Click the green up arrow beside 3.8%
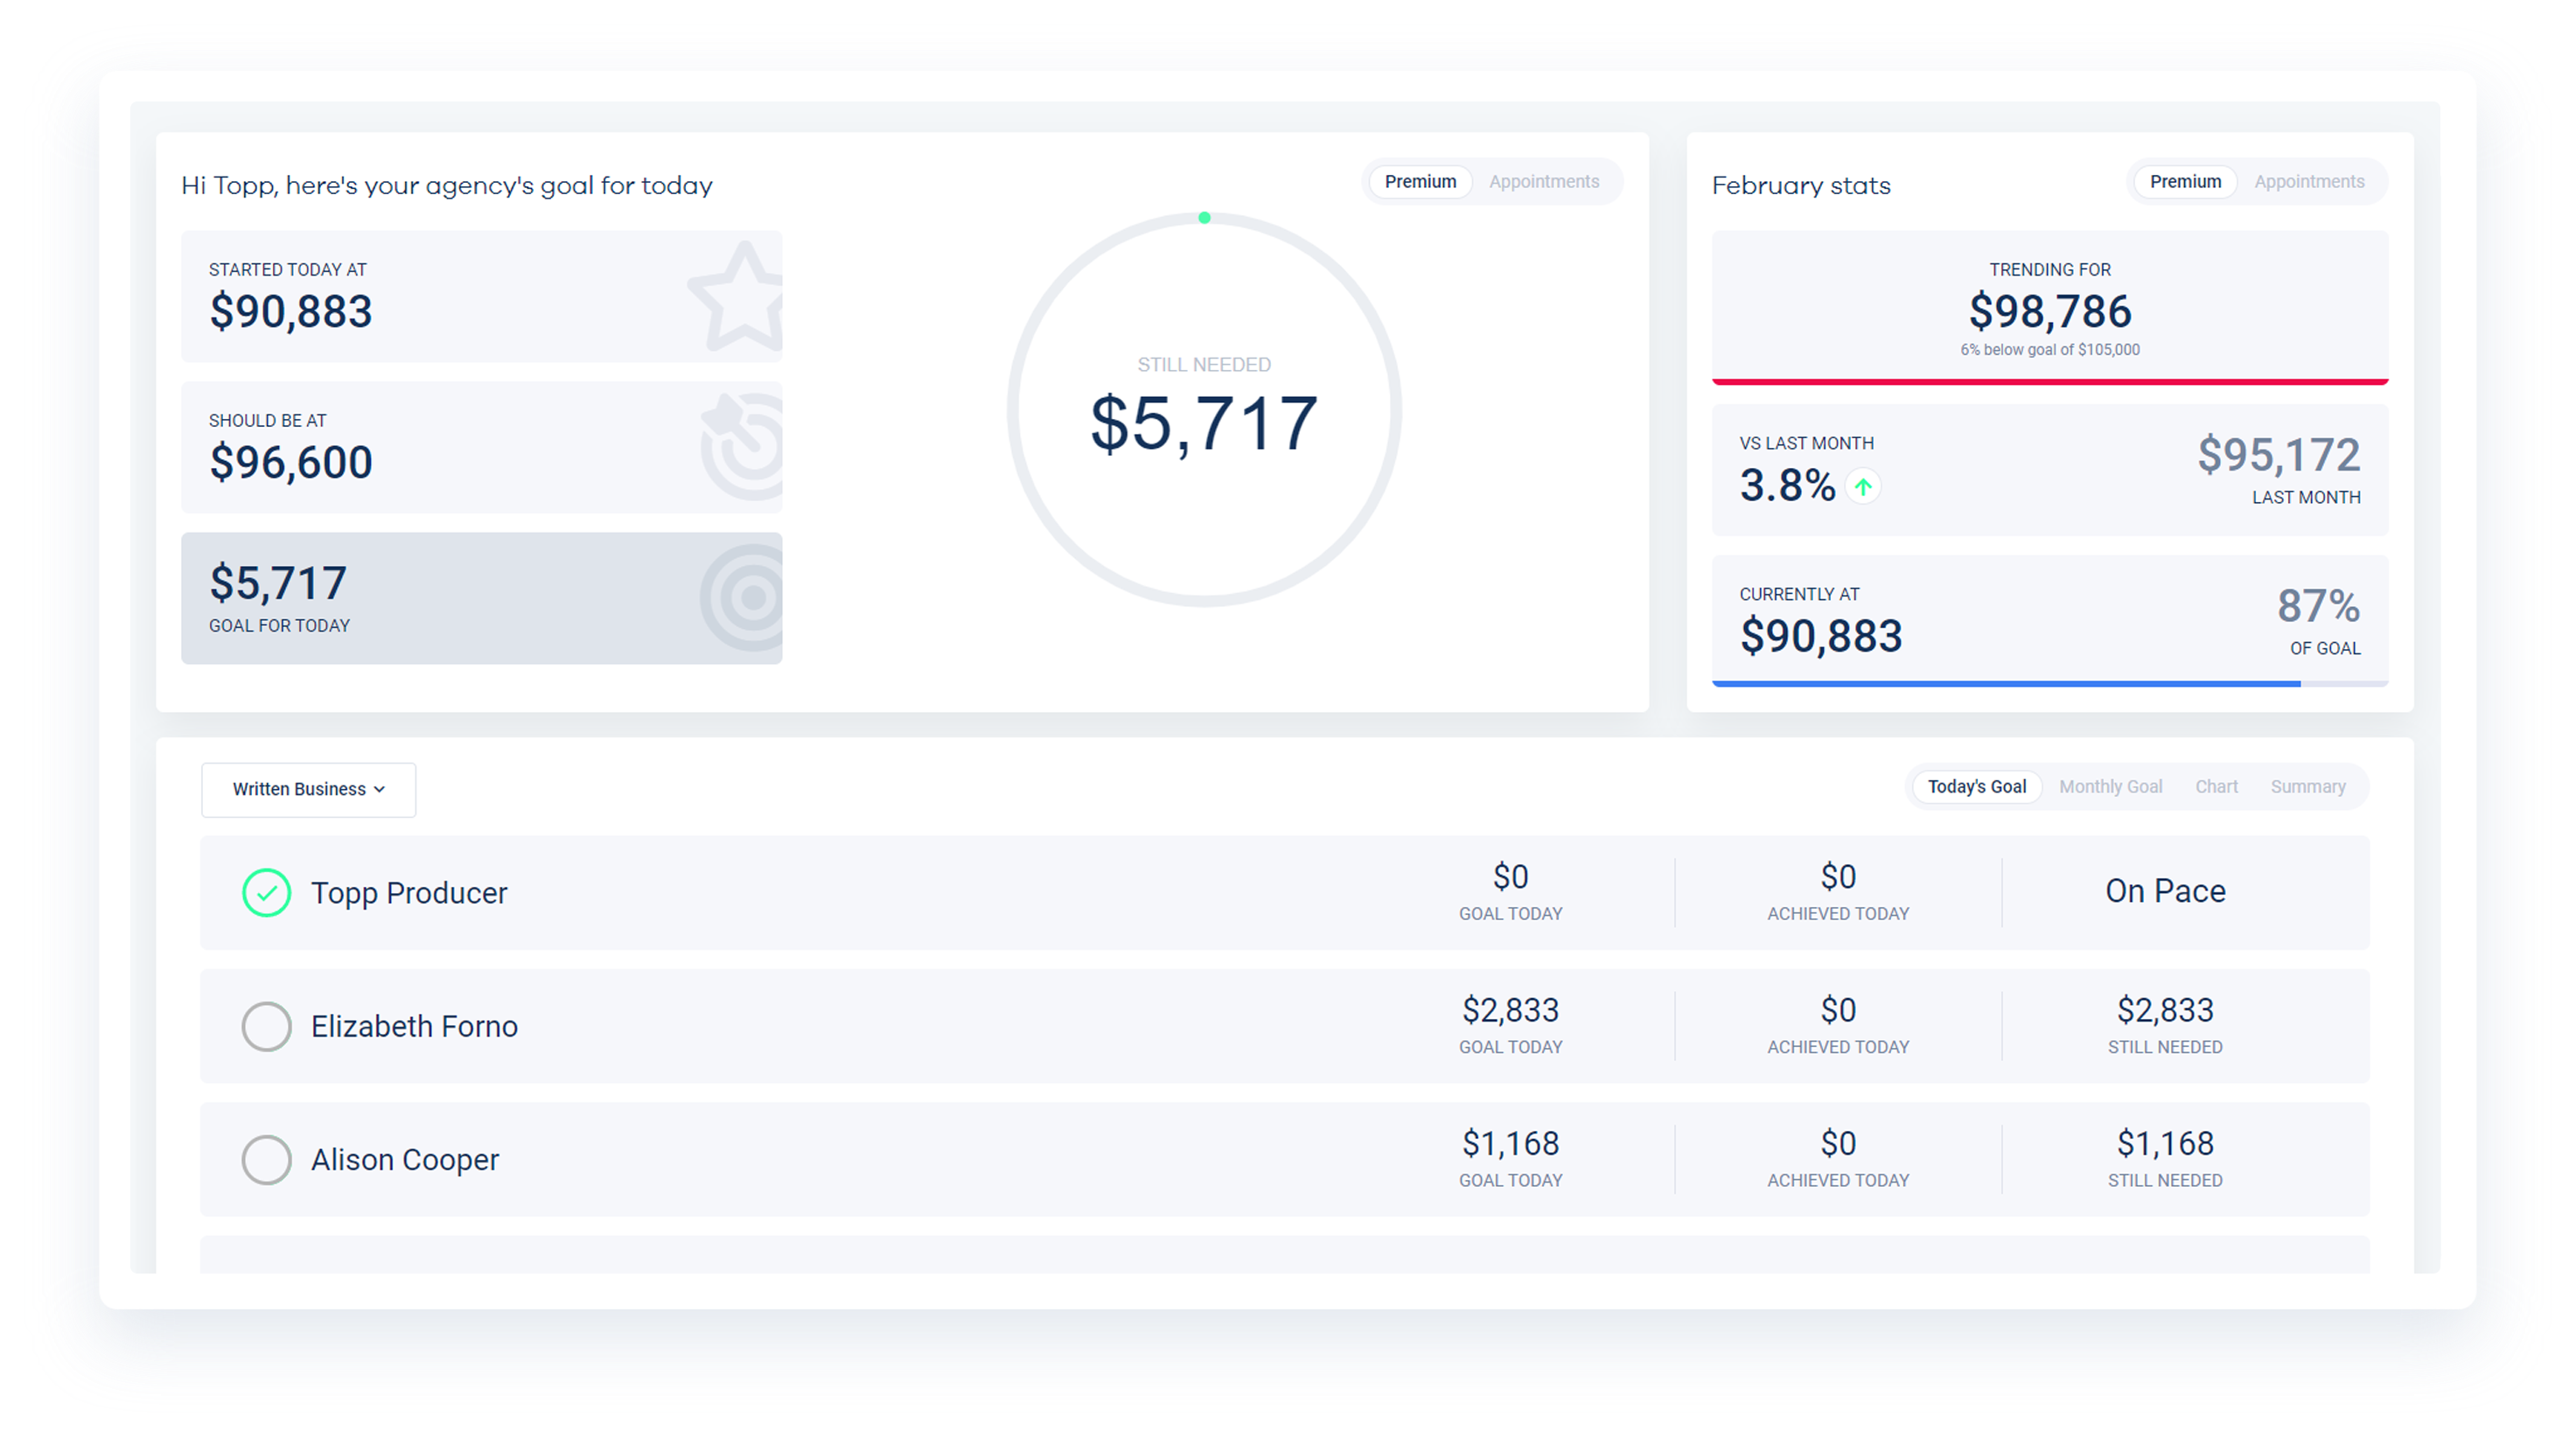 (1862, 487)
